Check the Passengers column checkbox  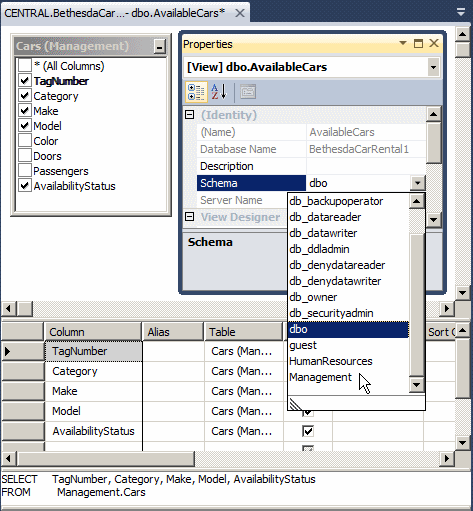[x=25, y=171]
